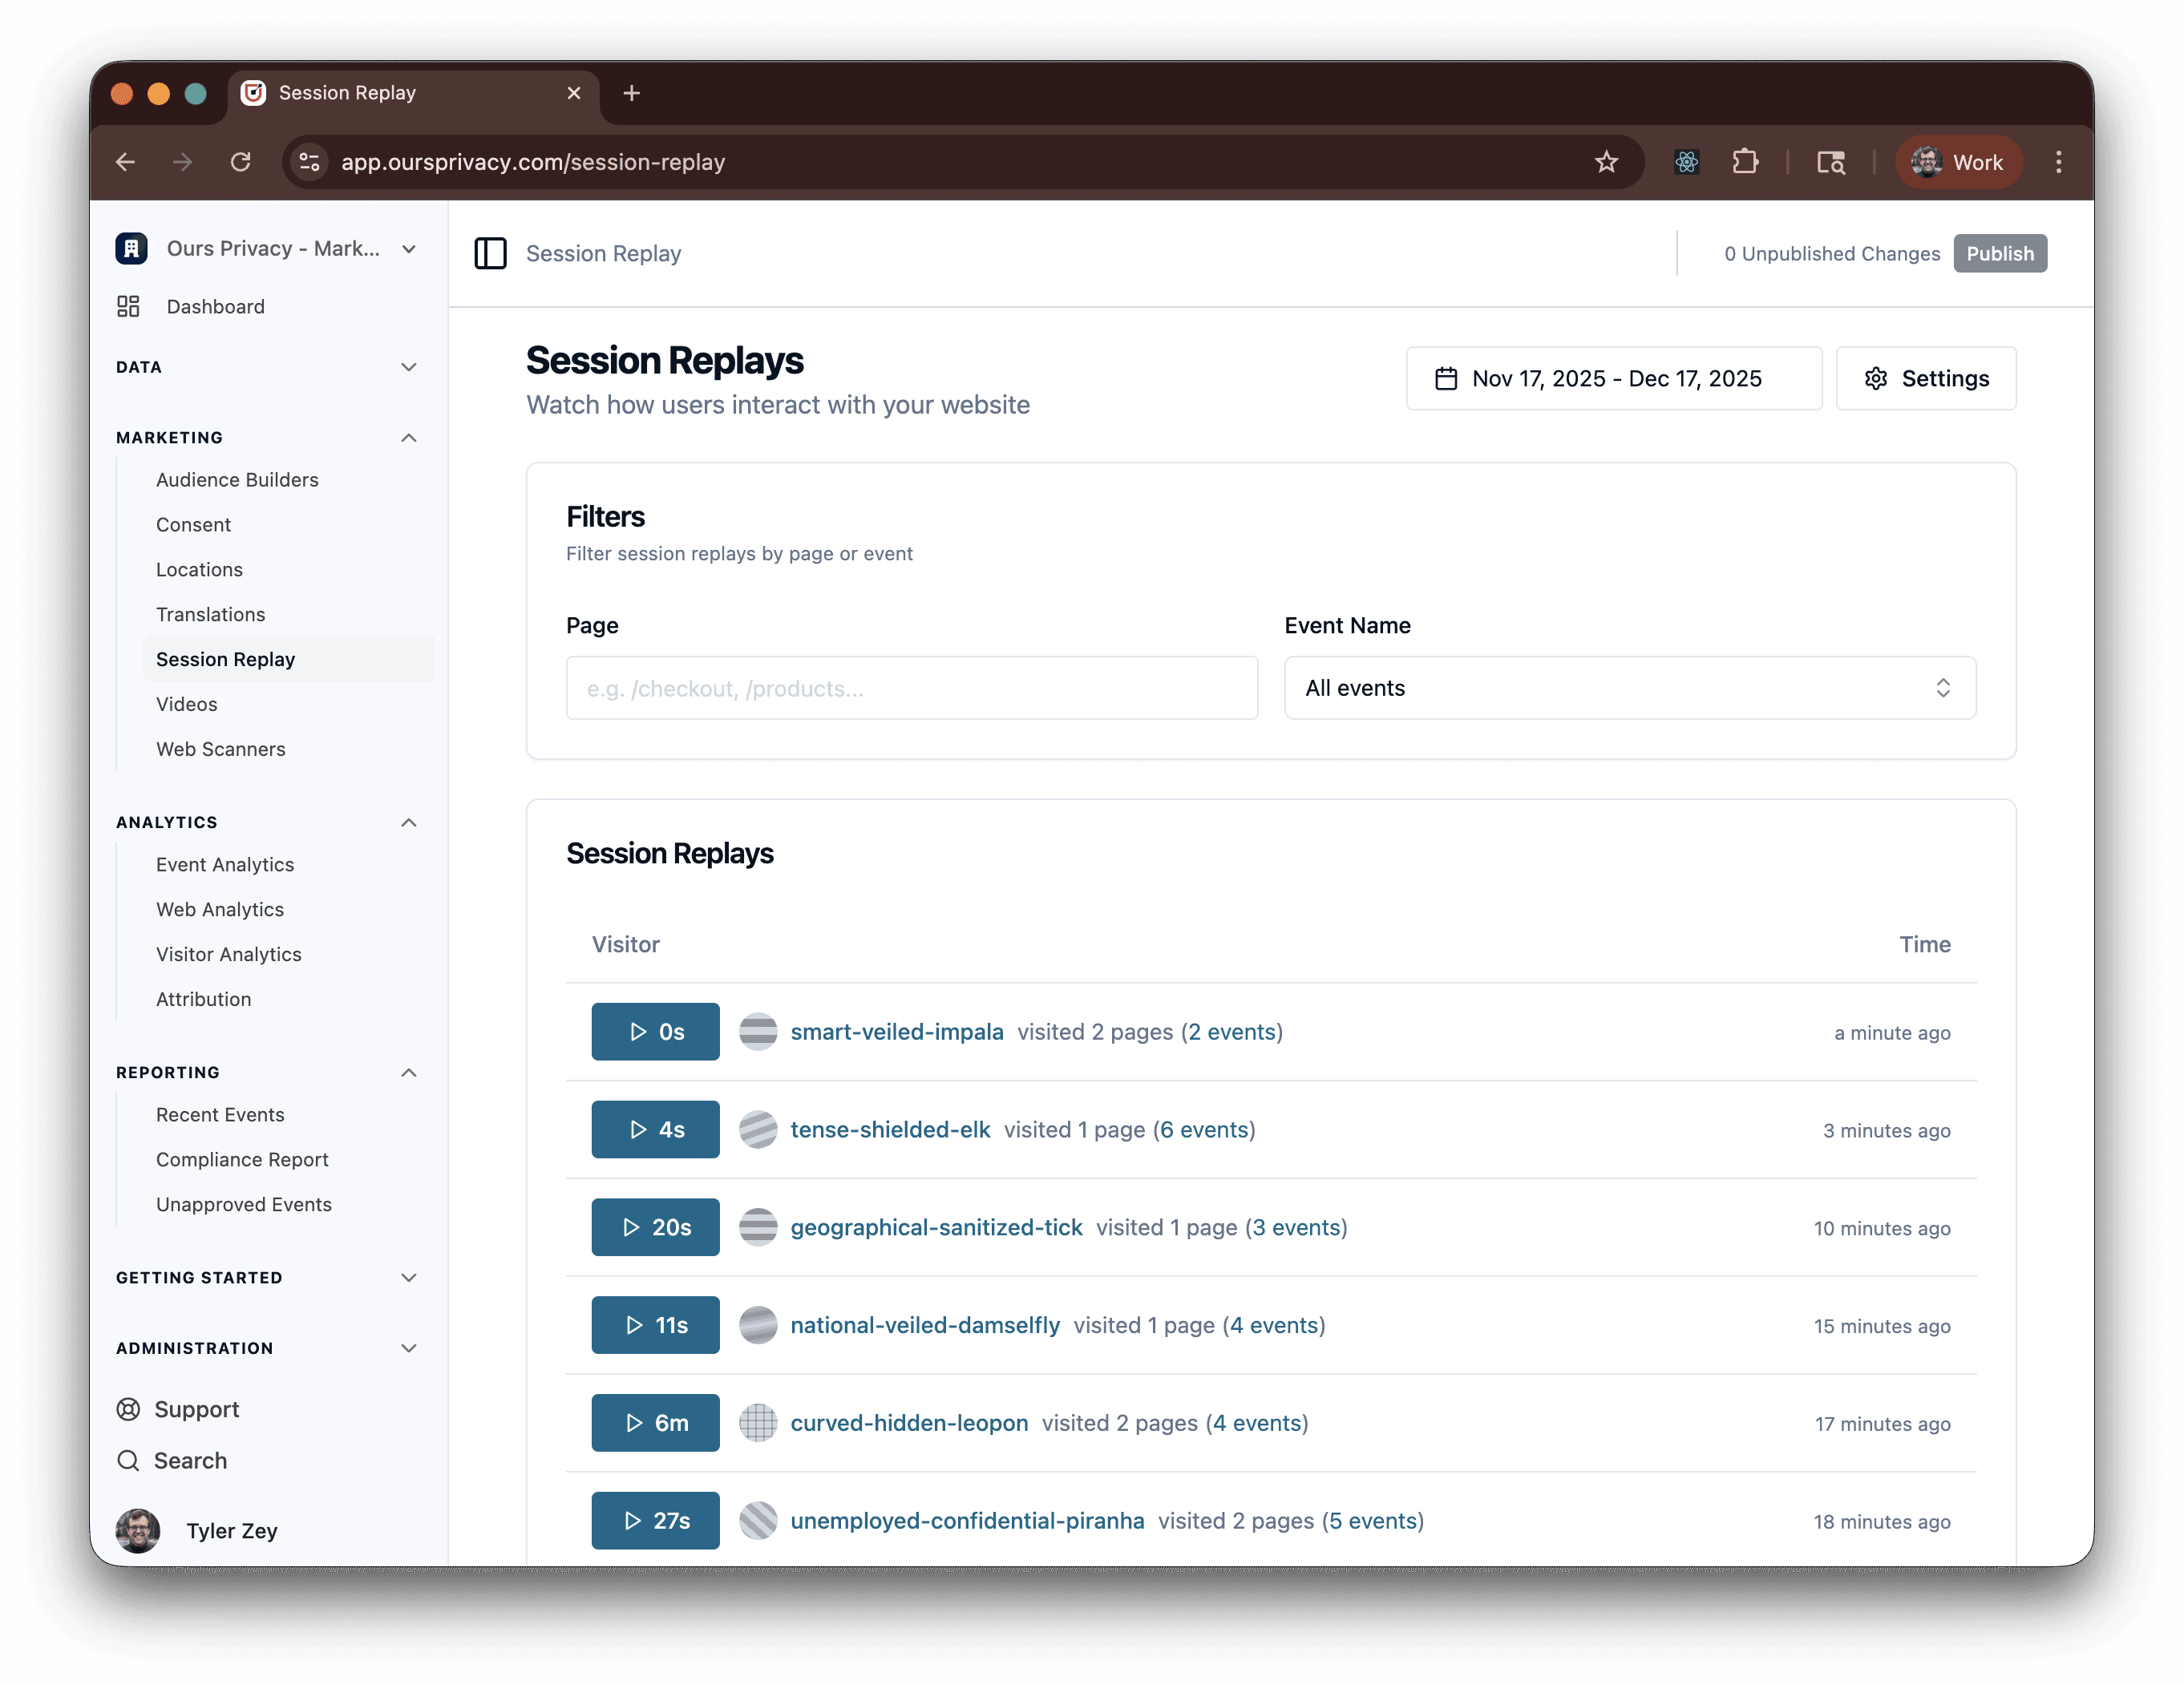Toggle the sidebar panel icon
Screen dimensions: 2184x1685
(490, 253)
